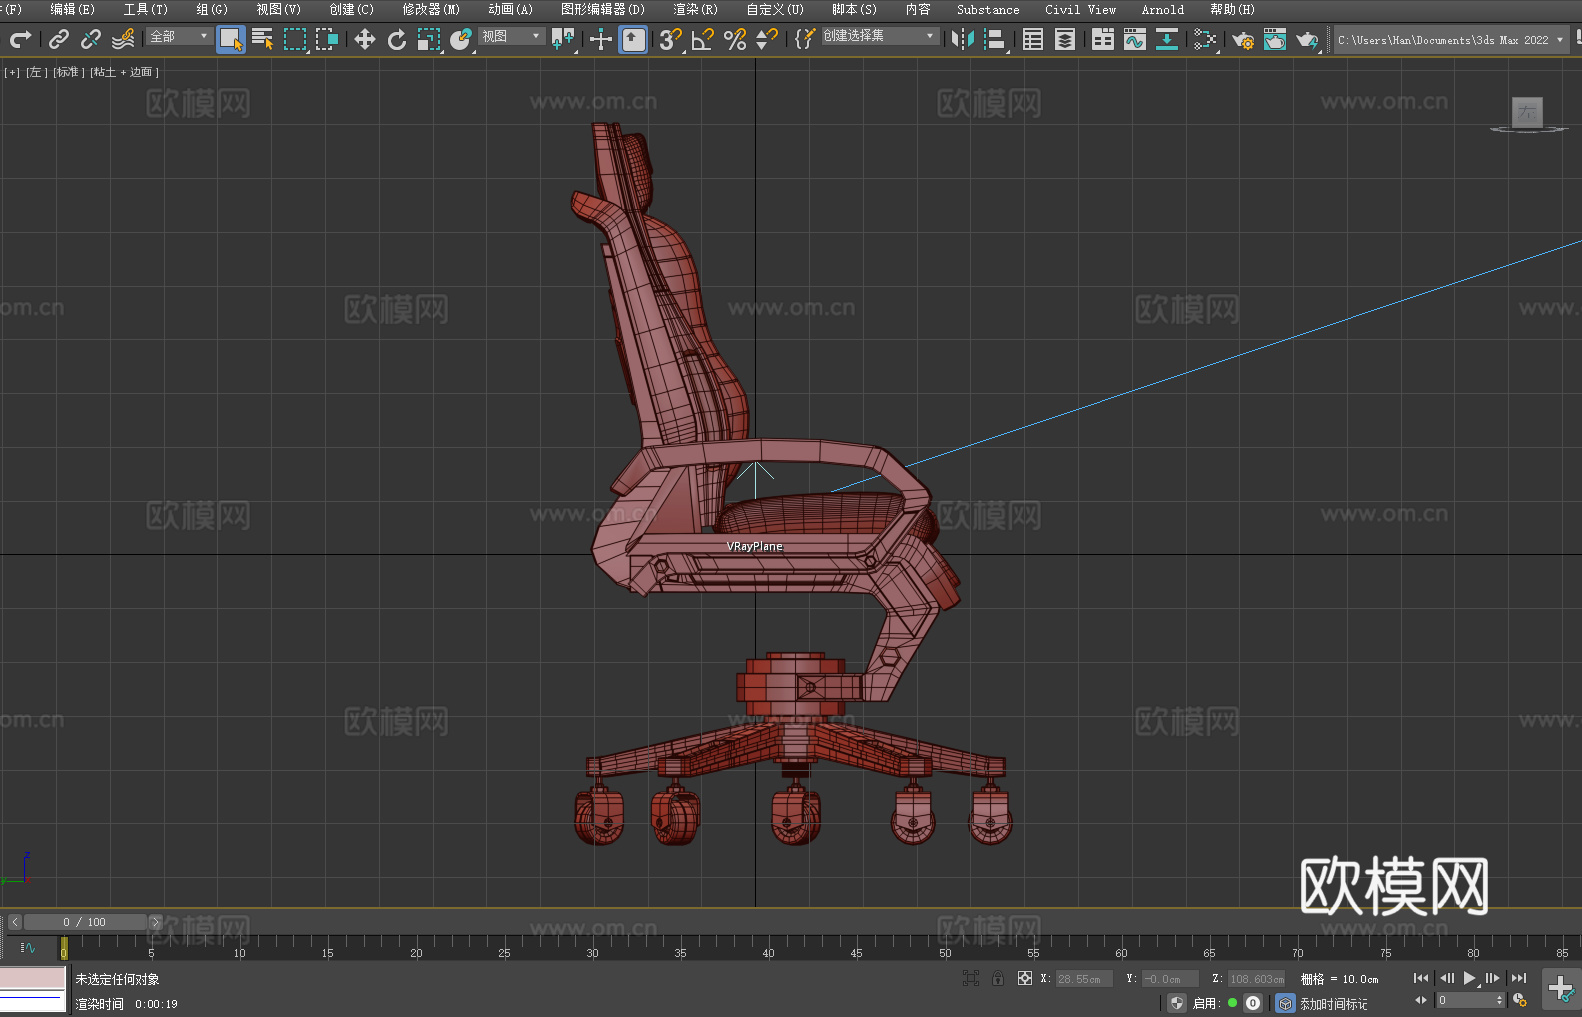Click the Play Animation button
1582x1017 pixels.
[x=1469, y=978]
